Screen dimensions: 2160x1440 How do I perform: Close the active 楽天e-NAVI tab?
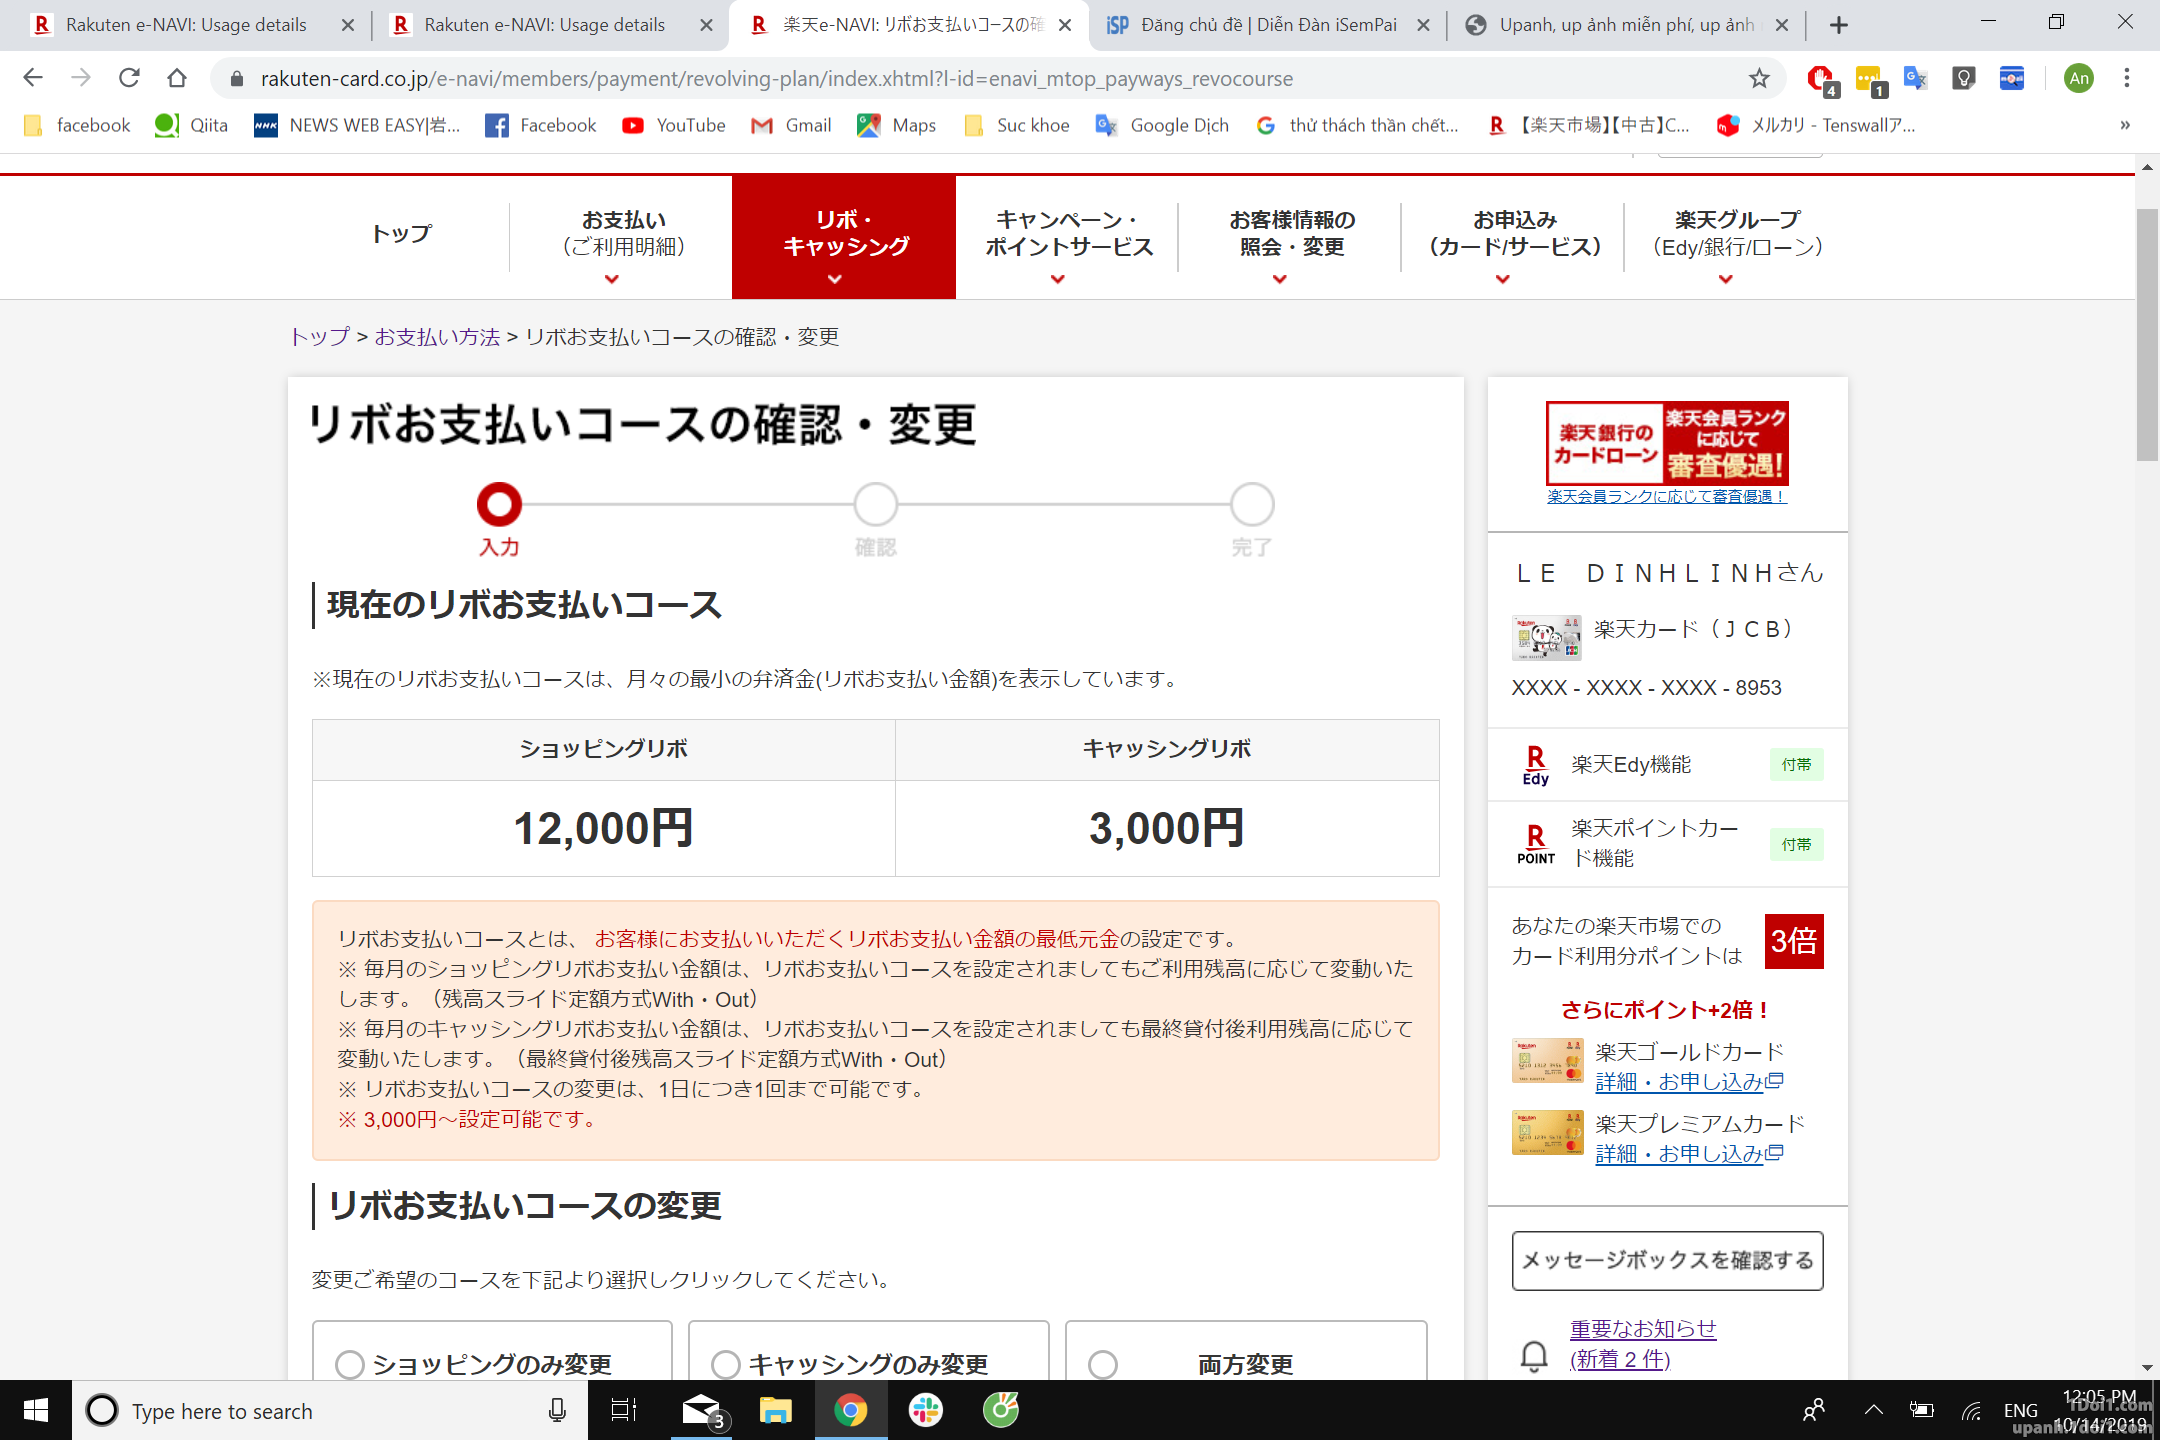click(1065, 25)
